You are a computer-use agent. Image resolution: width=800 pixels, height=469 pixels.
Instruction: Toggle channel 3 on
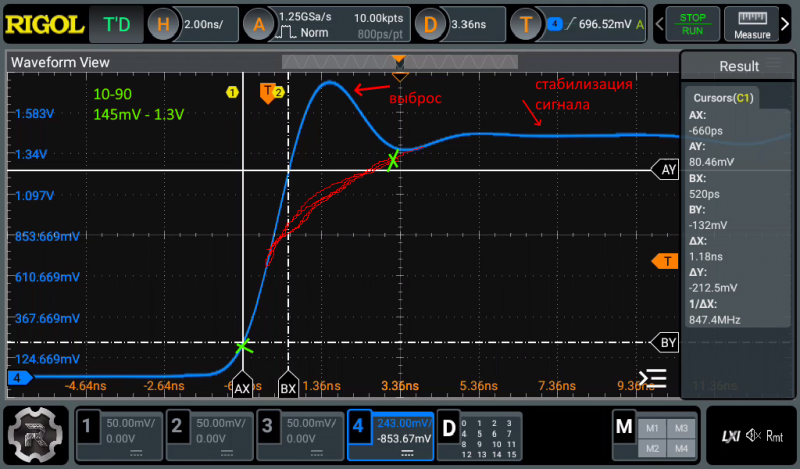tap(298, 436)
